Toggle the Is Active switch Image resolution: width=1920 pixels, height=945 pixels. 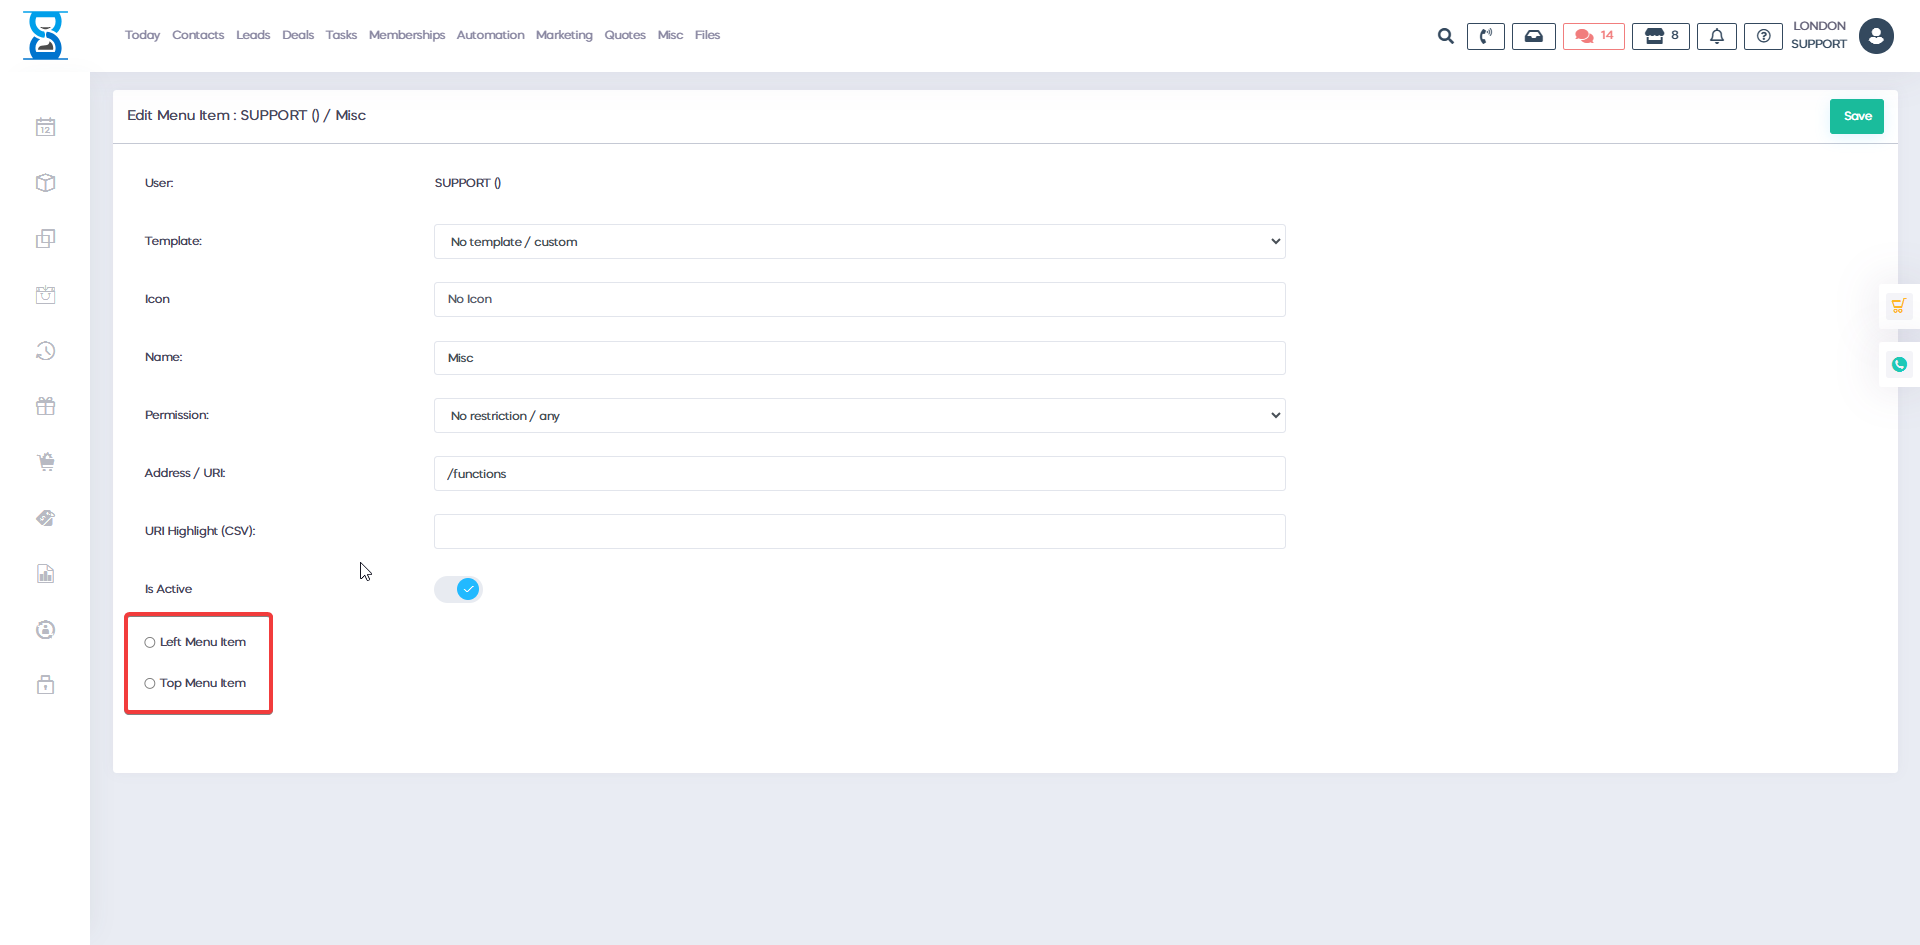[458, 589]
